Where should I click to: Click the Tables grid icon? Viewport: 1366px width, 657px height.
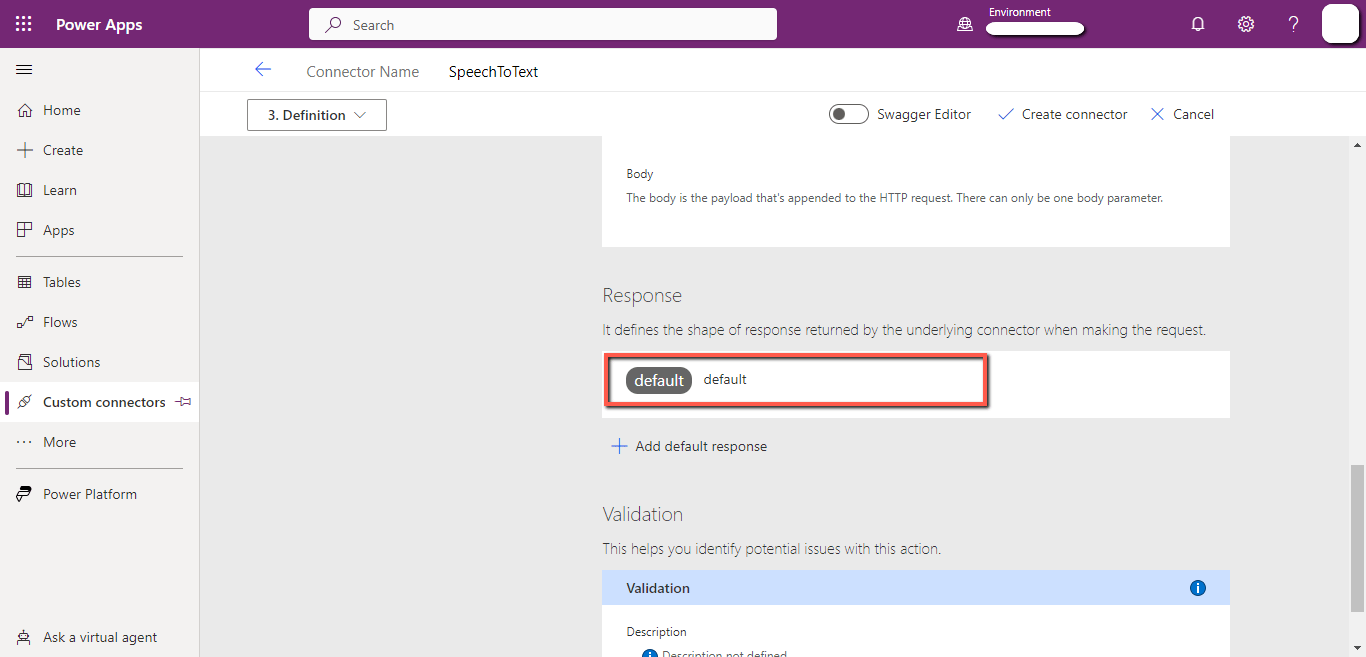pyautogui.click(x=25, y=282)
